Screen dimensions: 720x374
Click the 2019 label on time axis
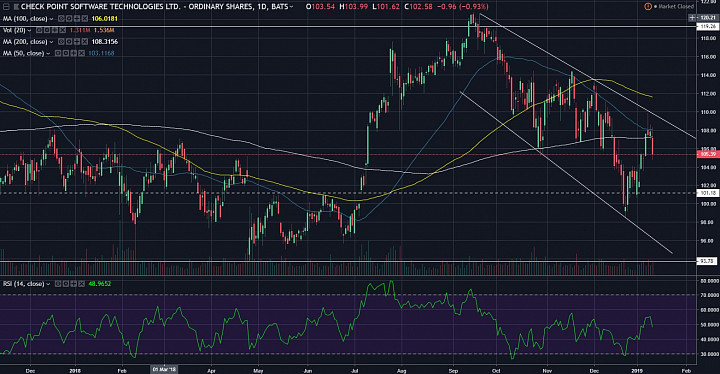[637, 370]
